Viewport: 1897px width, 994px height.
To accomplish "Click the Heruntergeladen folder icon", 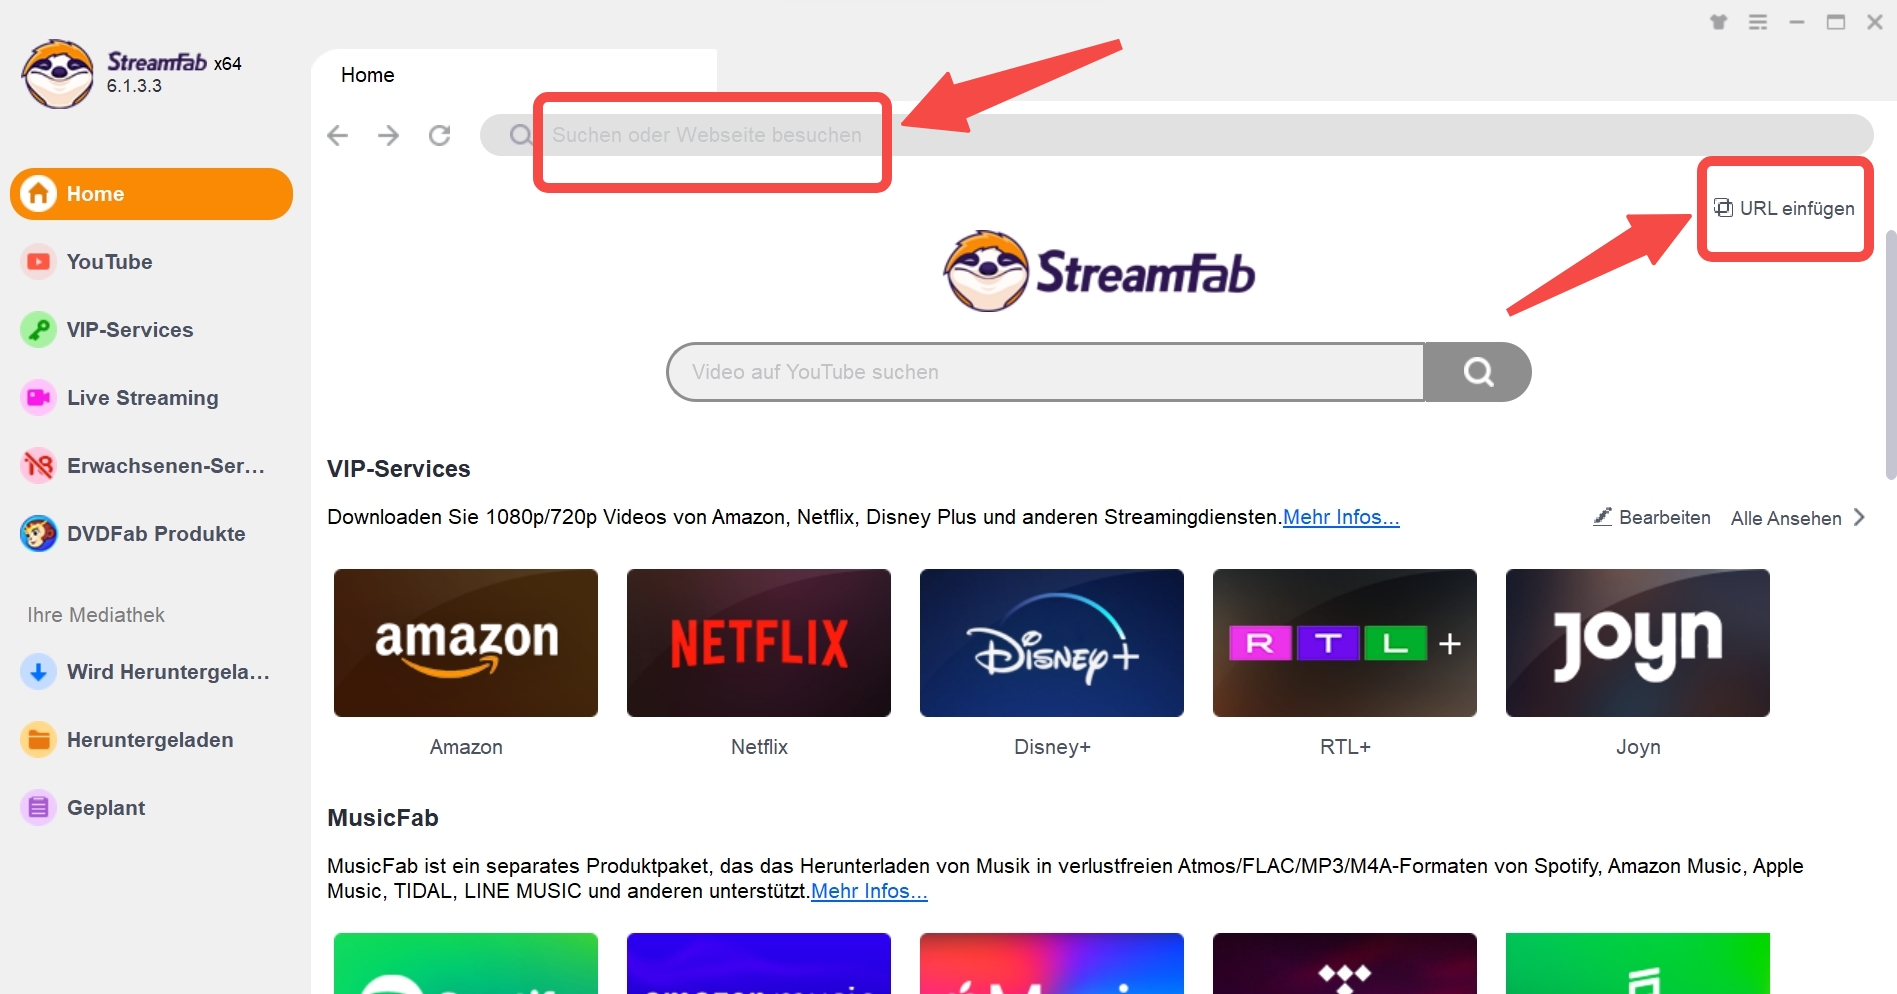I will click(x=39, y=740).
